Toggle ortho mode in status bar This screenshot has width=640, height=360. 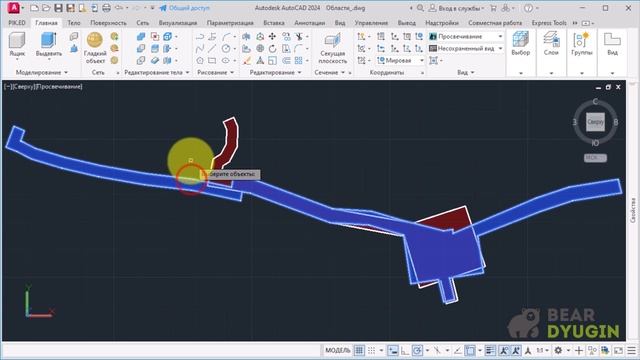pos(405,350)
